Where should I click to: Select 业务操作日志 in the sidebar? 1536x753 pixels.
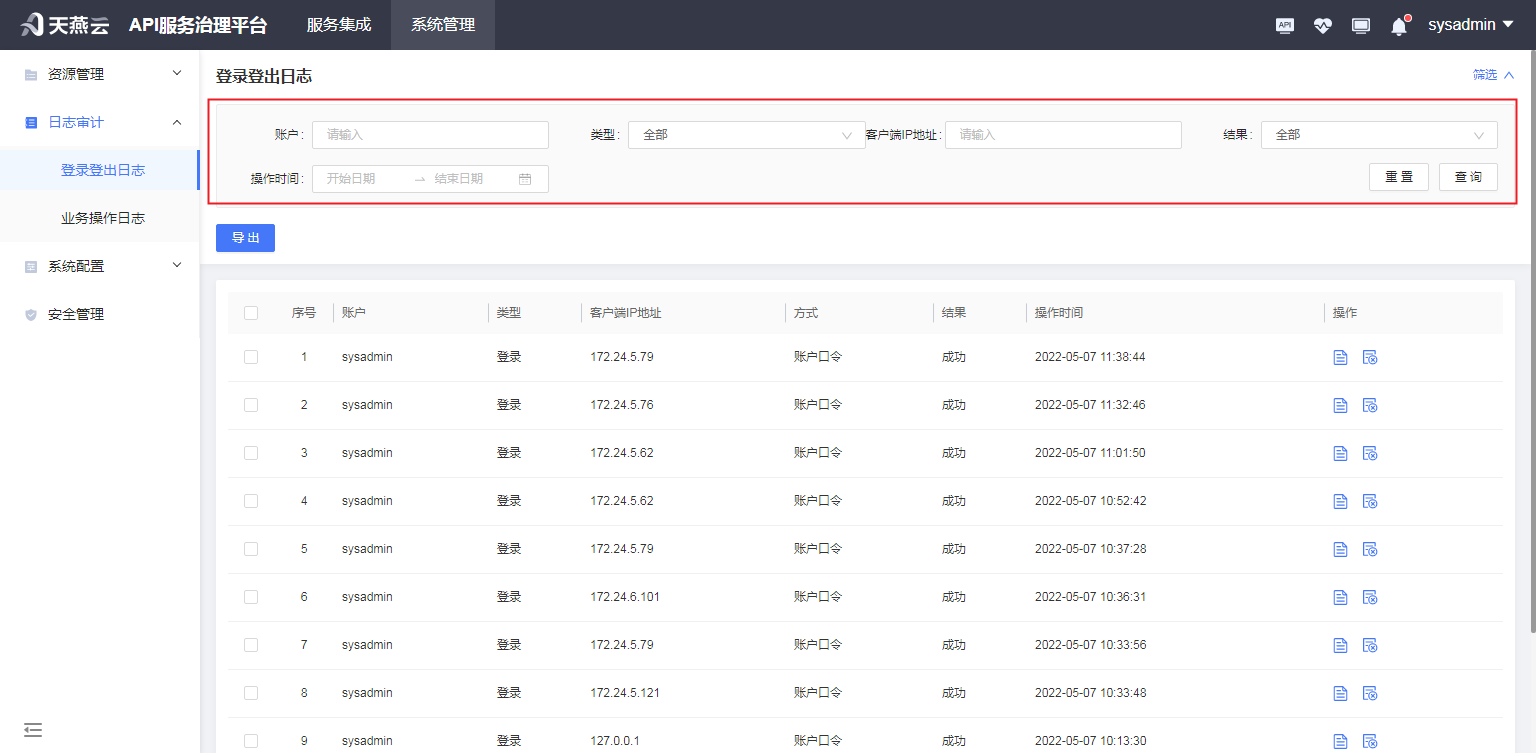click(100, 217)
